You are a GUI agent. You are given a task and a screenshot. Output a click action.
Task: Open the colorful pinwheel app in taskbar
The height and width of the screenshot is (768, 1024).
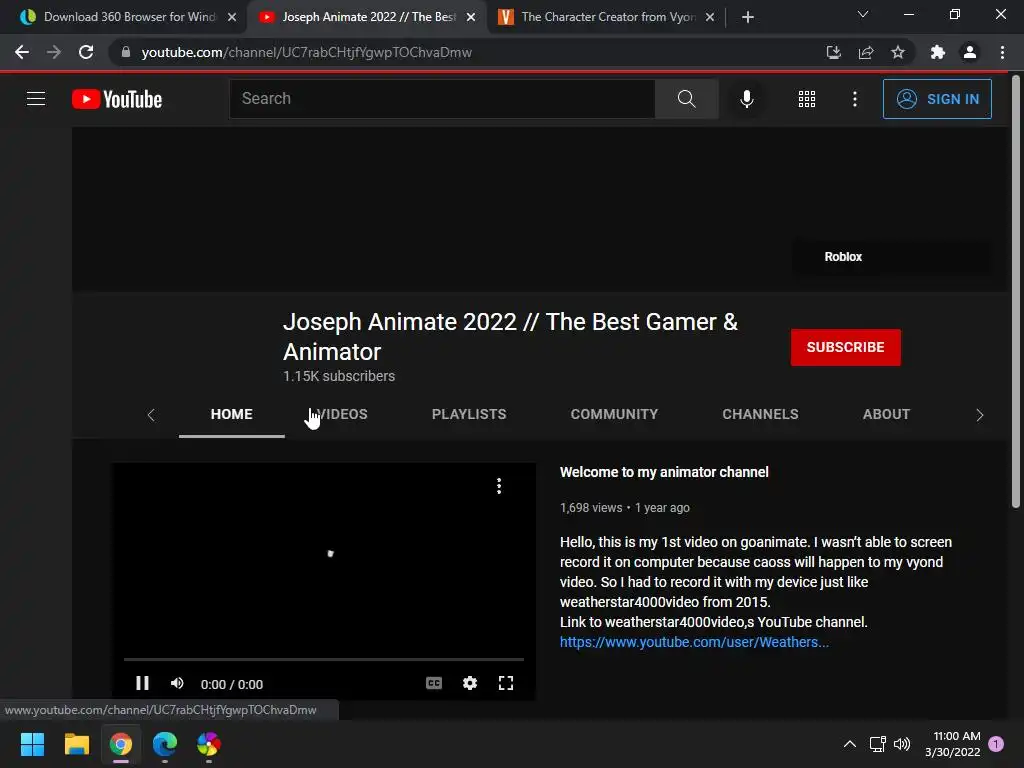[x=209, y=744]
